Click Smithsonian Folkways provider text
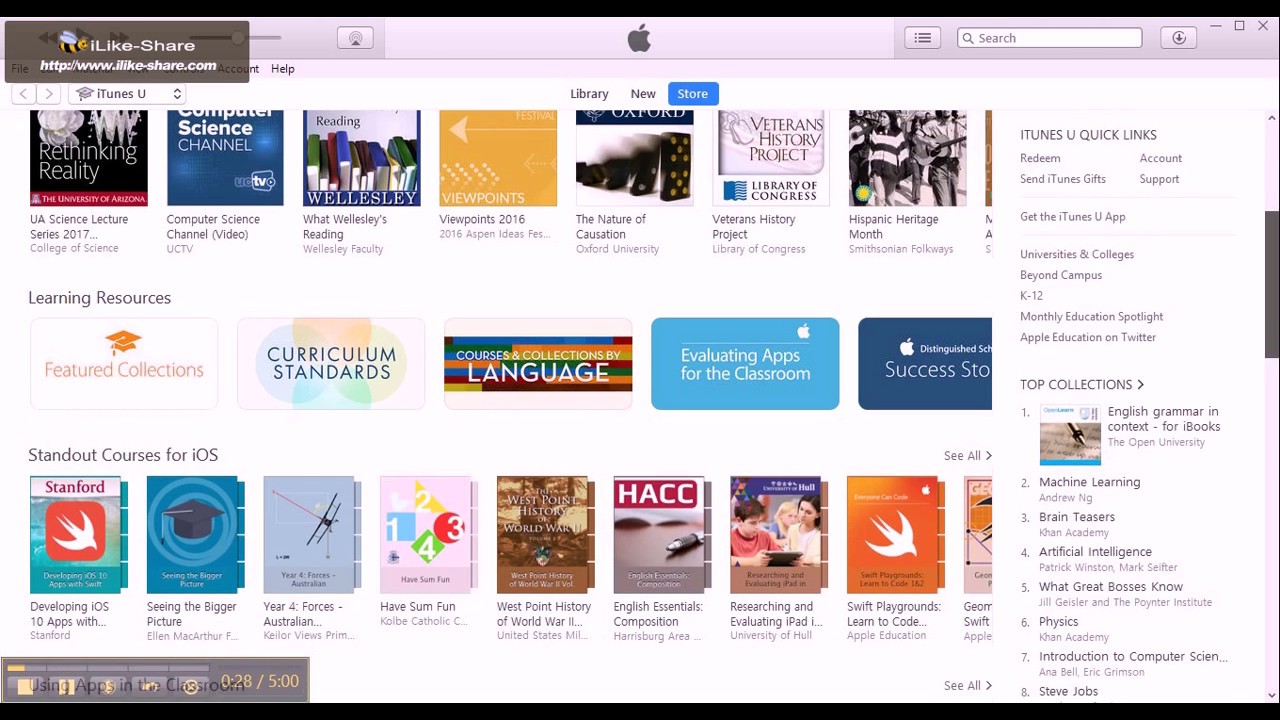The image size is (1280, 720). coord(901,249)
